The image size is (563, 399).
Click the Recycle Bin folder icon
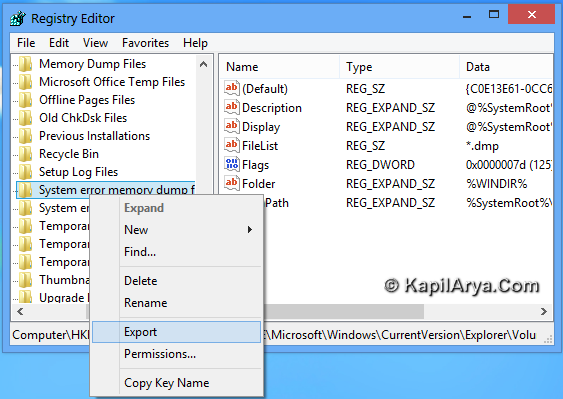pos(26,154)
